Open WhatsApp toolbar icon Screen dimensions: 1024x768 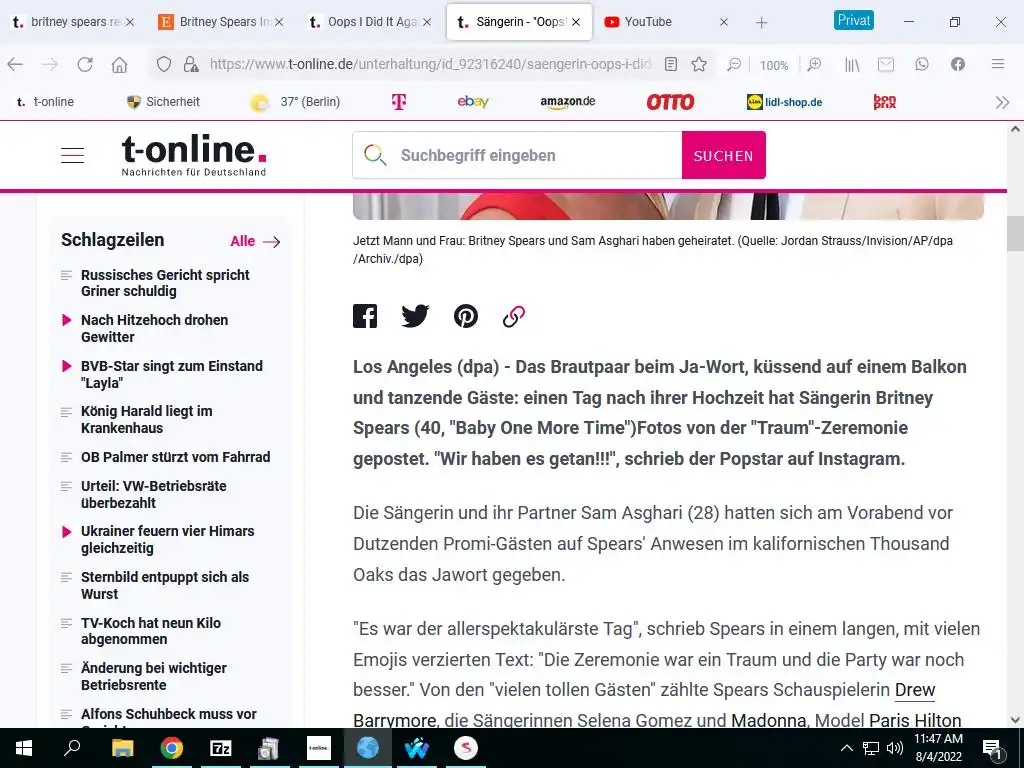(921, 64)
